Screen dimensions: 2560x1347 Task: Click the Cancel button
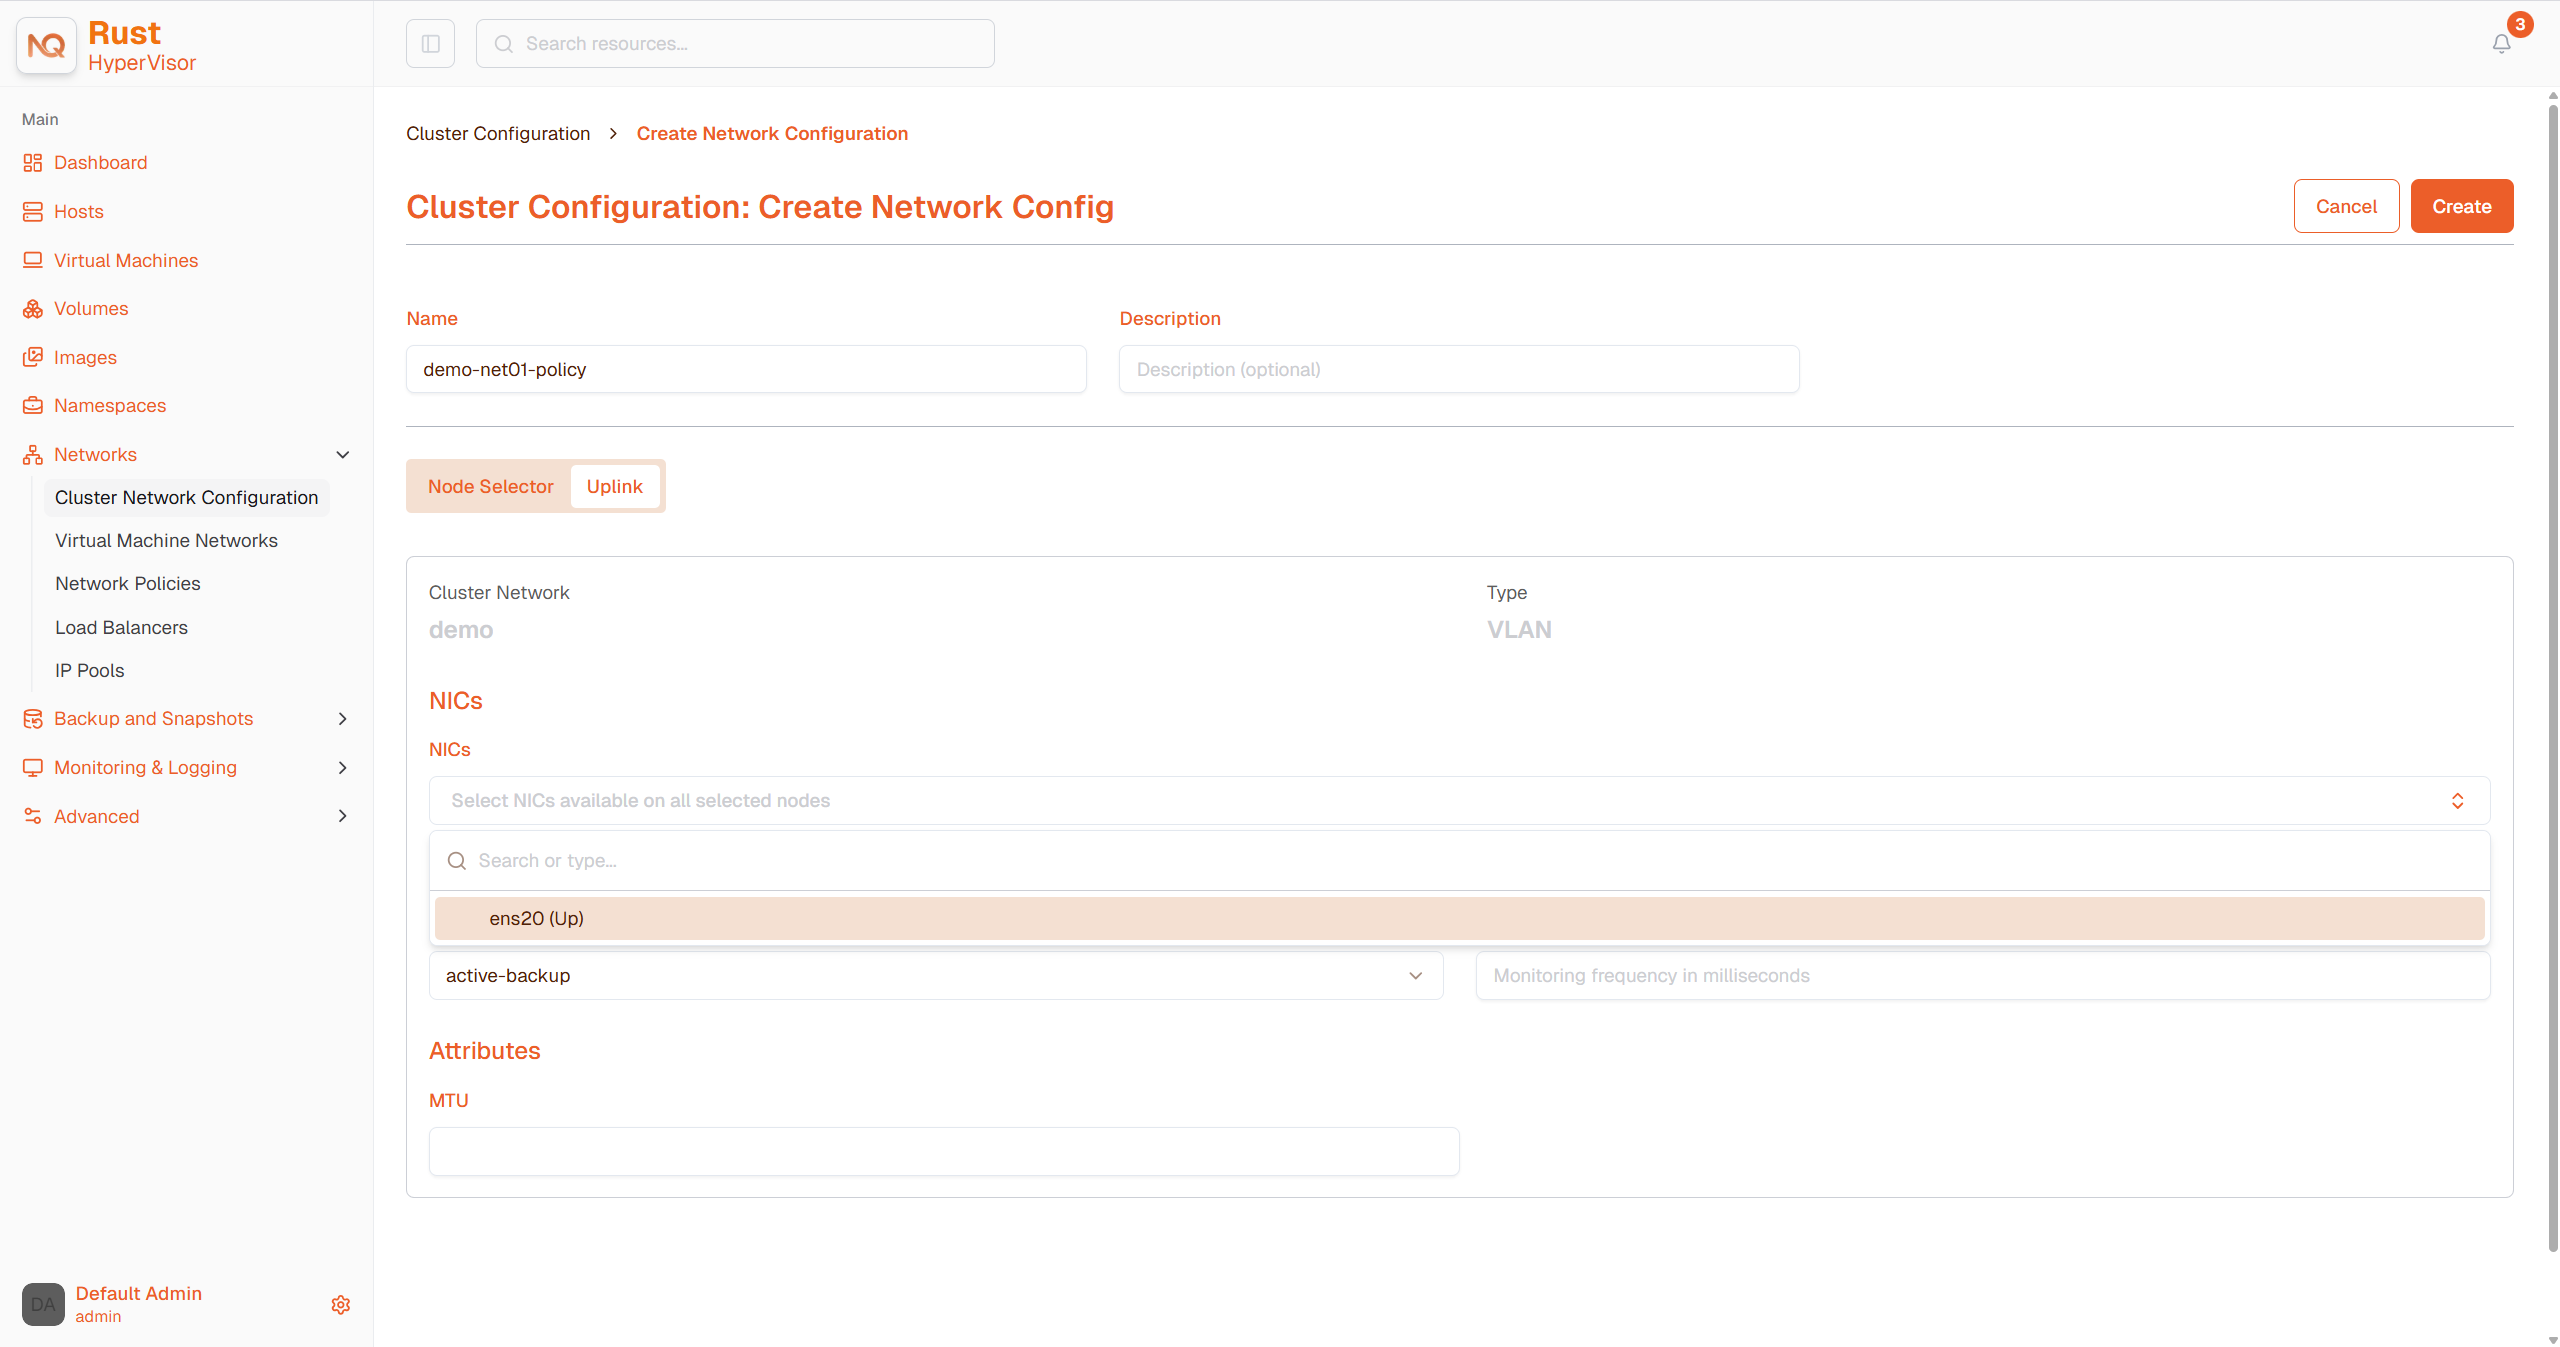[2346, 207]
